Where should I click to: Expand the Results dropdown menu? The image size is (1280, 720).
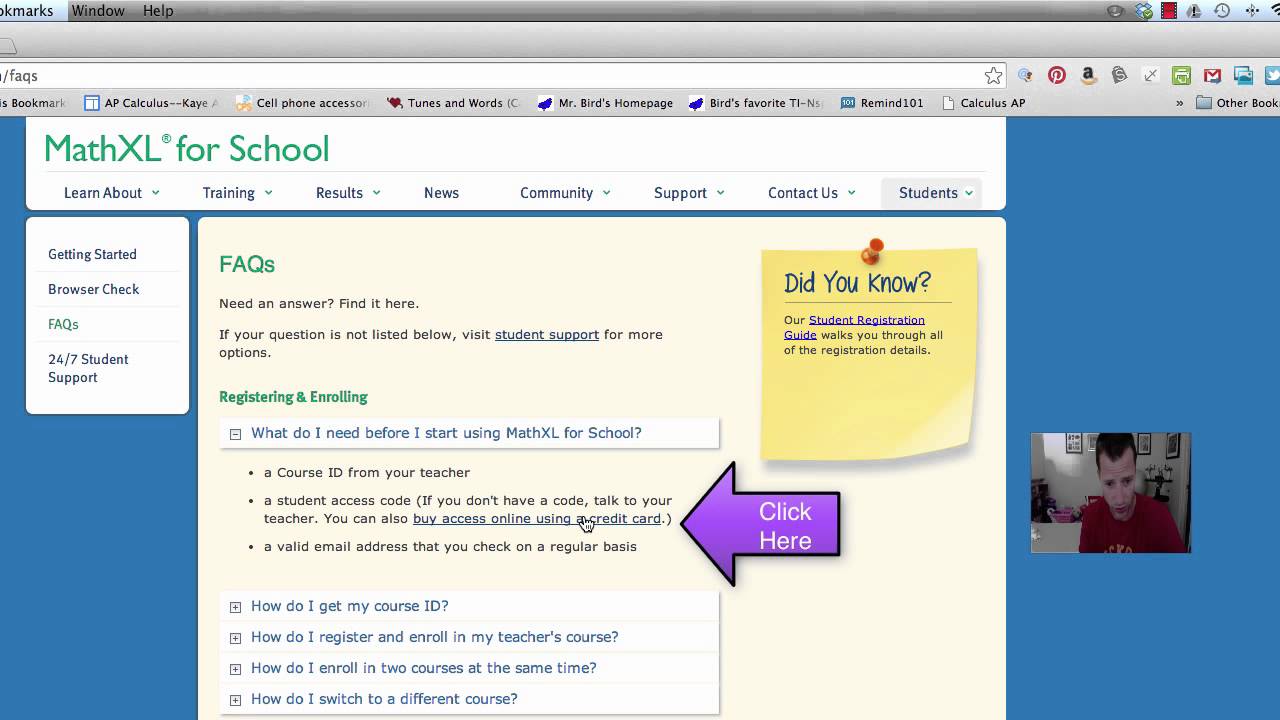pyautogui.click(x=348, y=193)
